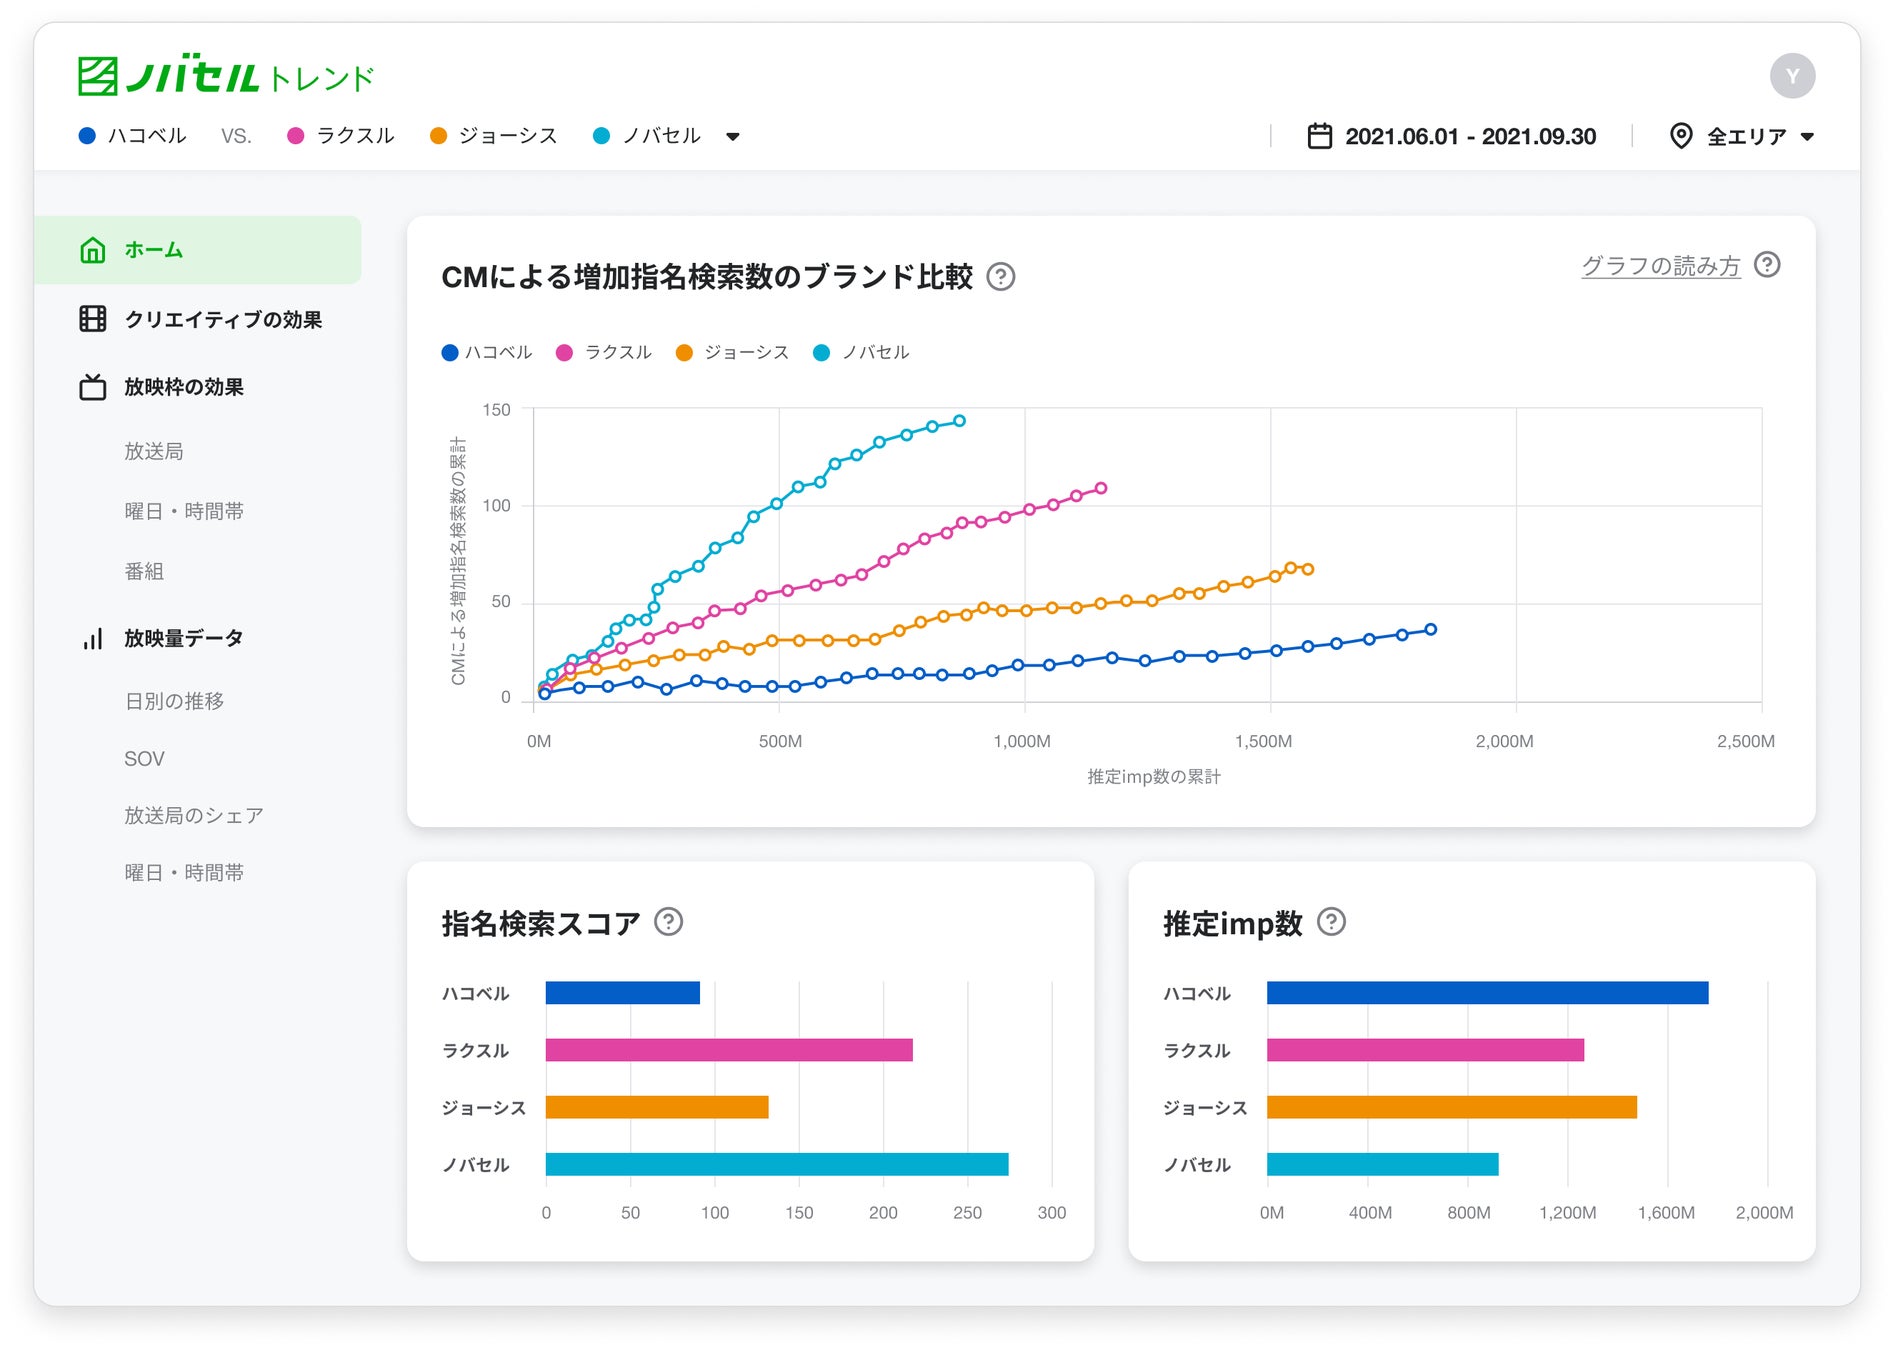Viewport: 1893px width, 1350px height.
Task: Toggle ラクスル series in the chart legend
Action: click(604, 352)
